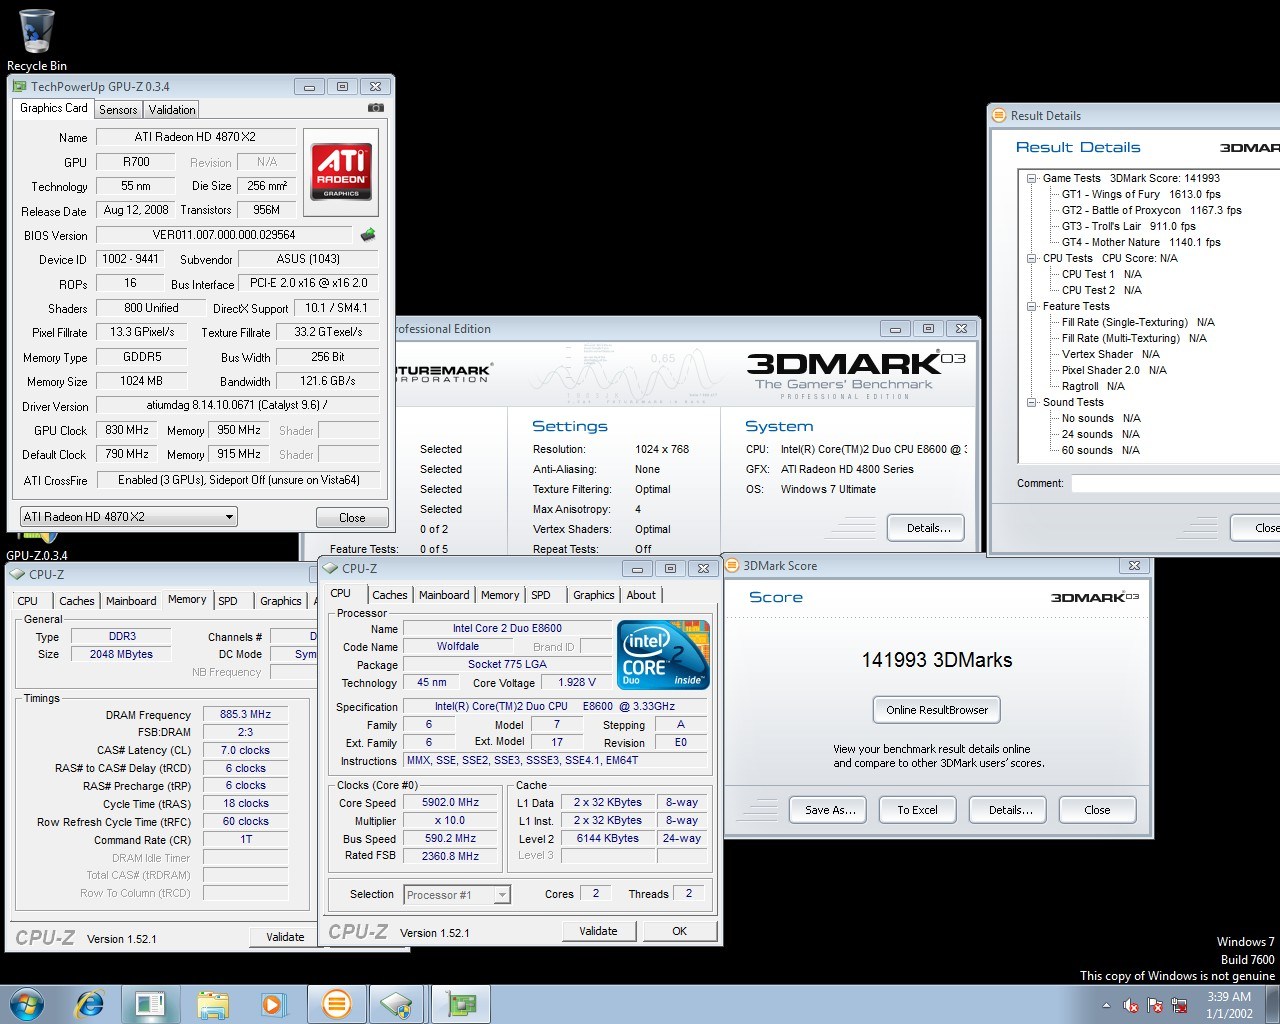Open the Windows Start orb
The height and width of the screenshot is (1024, 1280).
pos(27,1004)
